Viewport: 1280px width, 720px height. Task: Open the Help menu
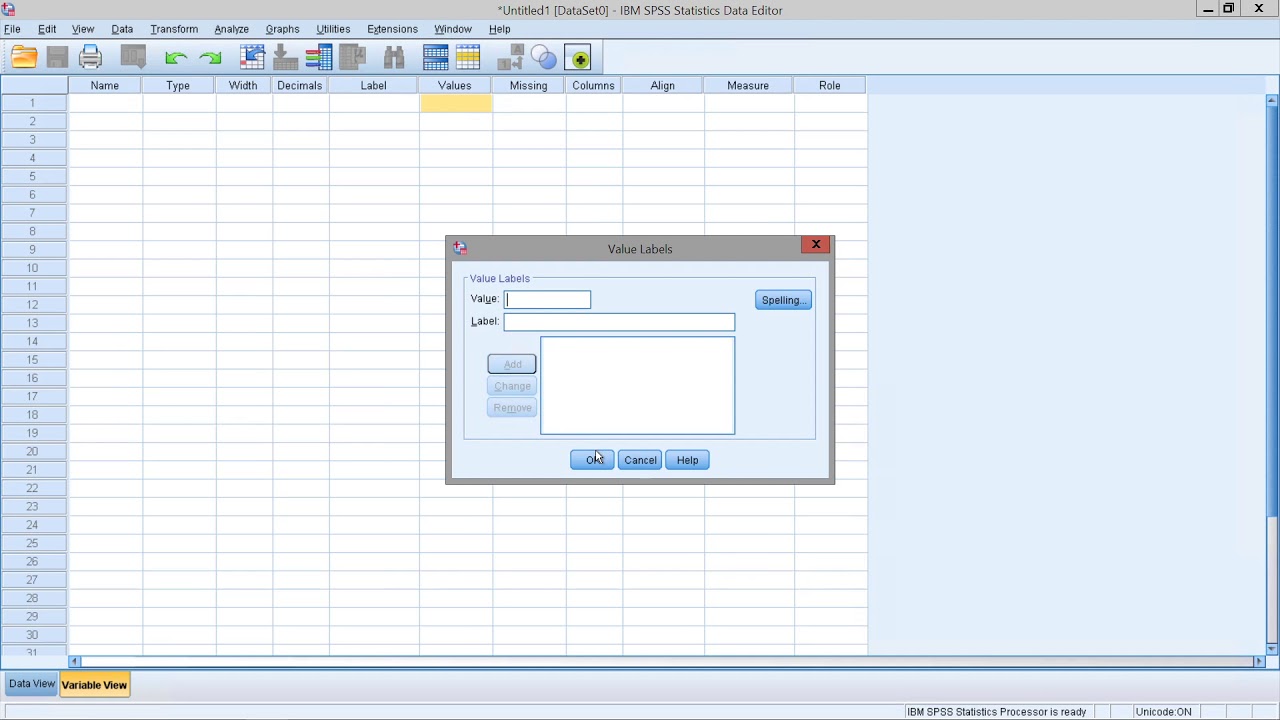[499, 29]
